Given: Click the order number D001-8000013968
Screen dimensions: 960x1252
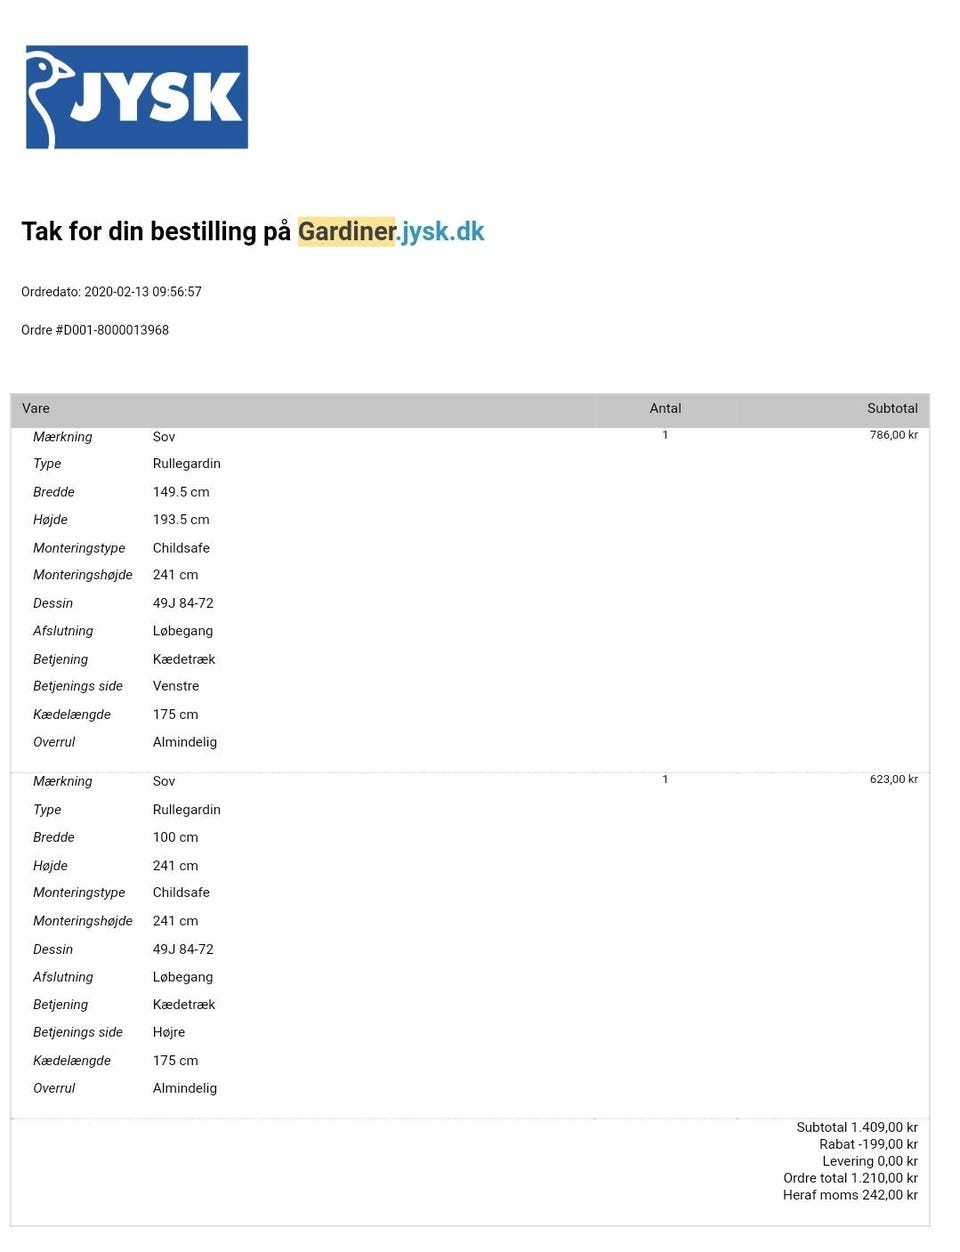Looking at the screenshot, I should click(x=116, y=330).
